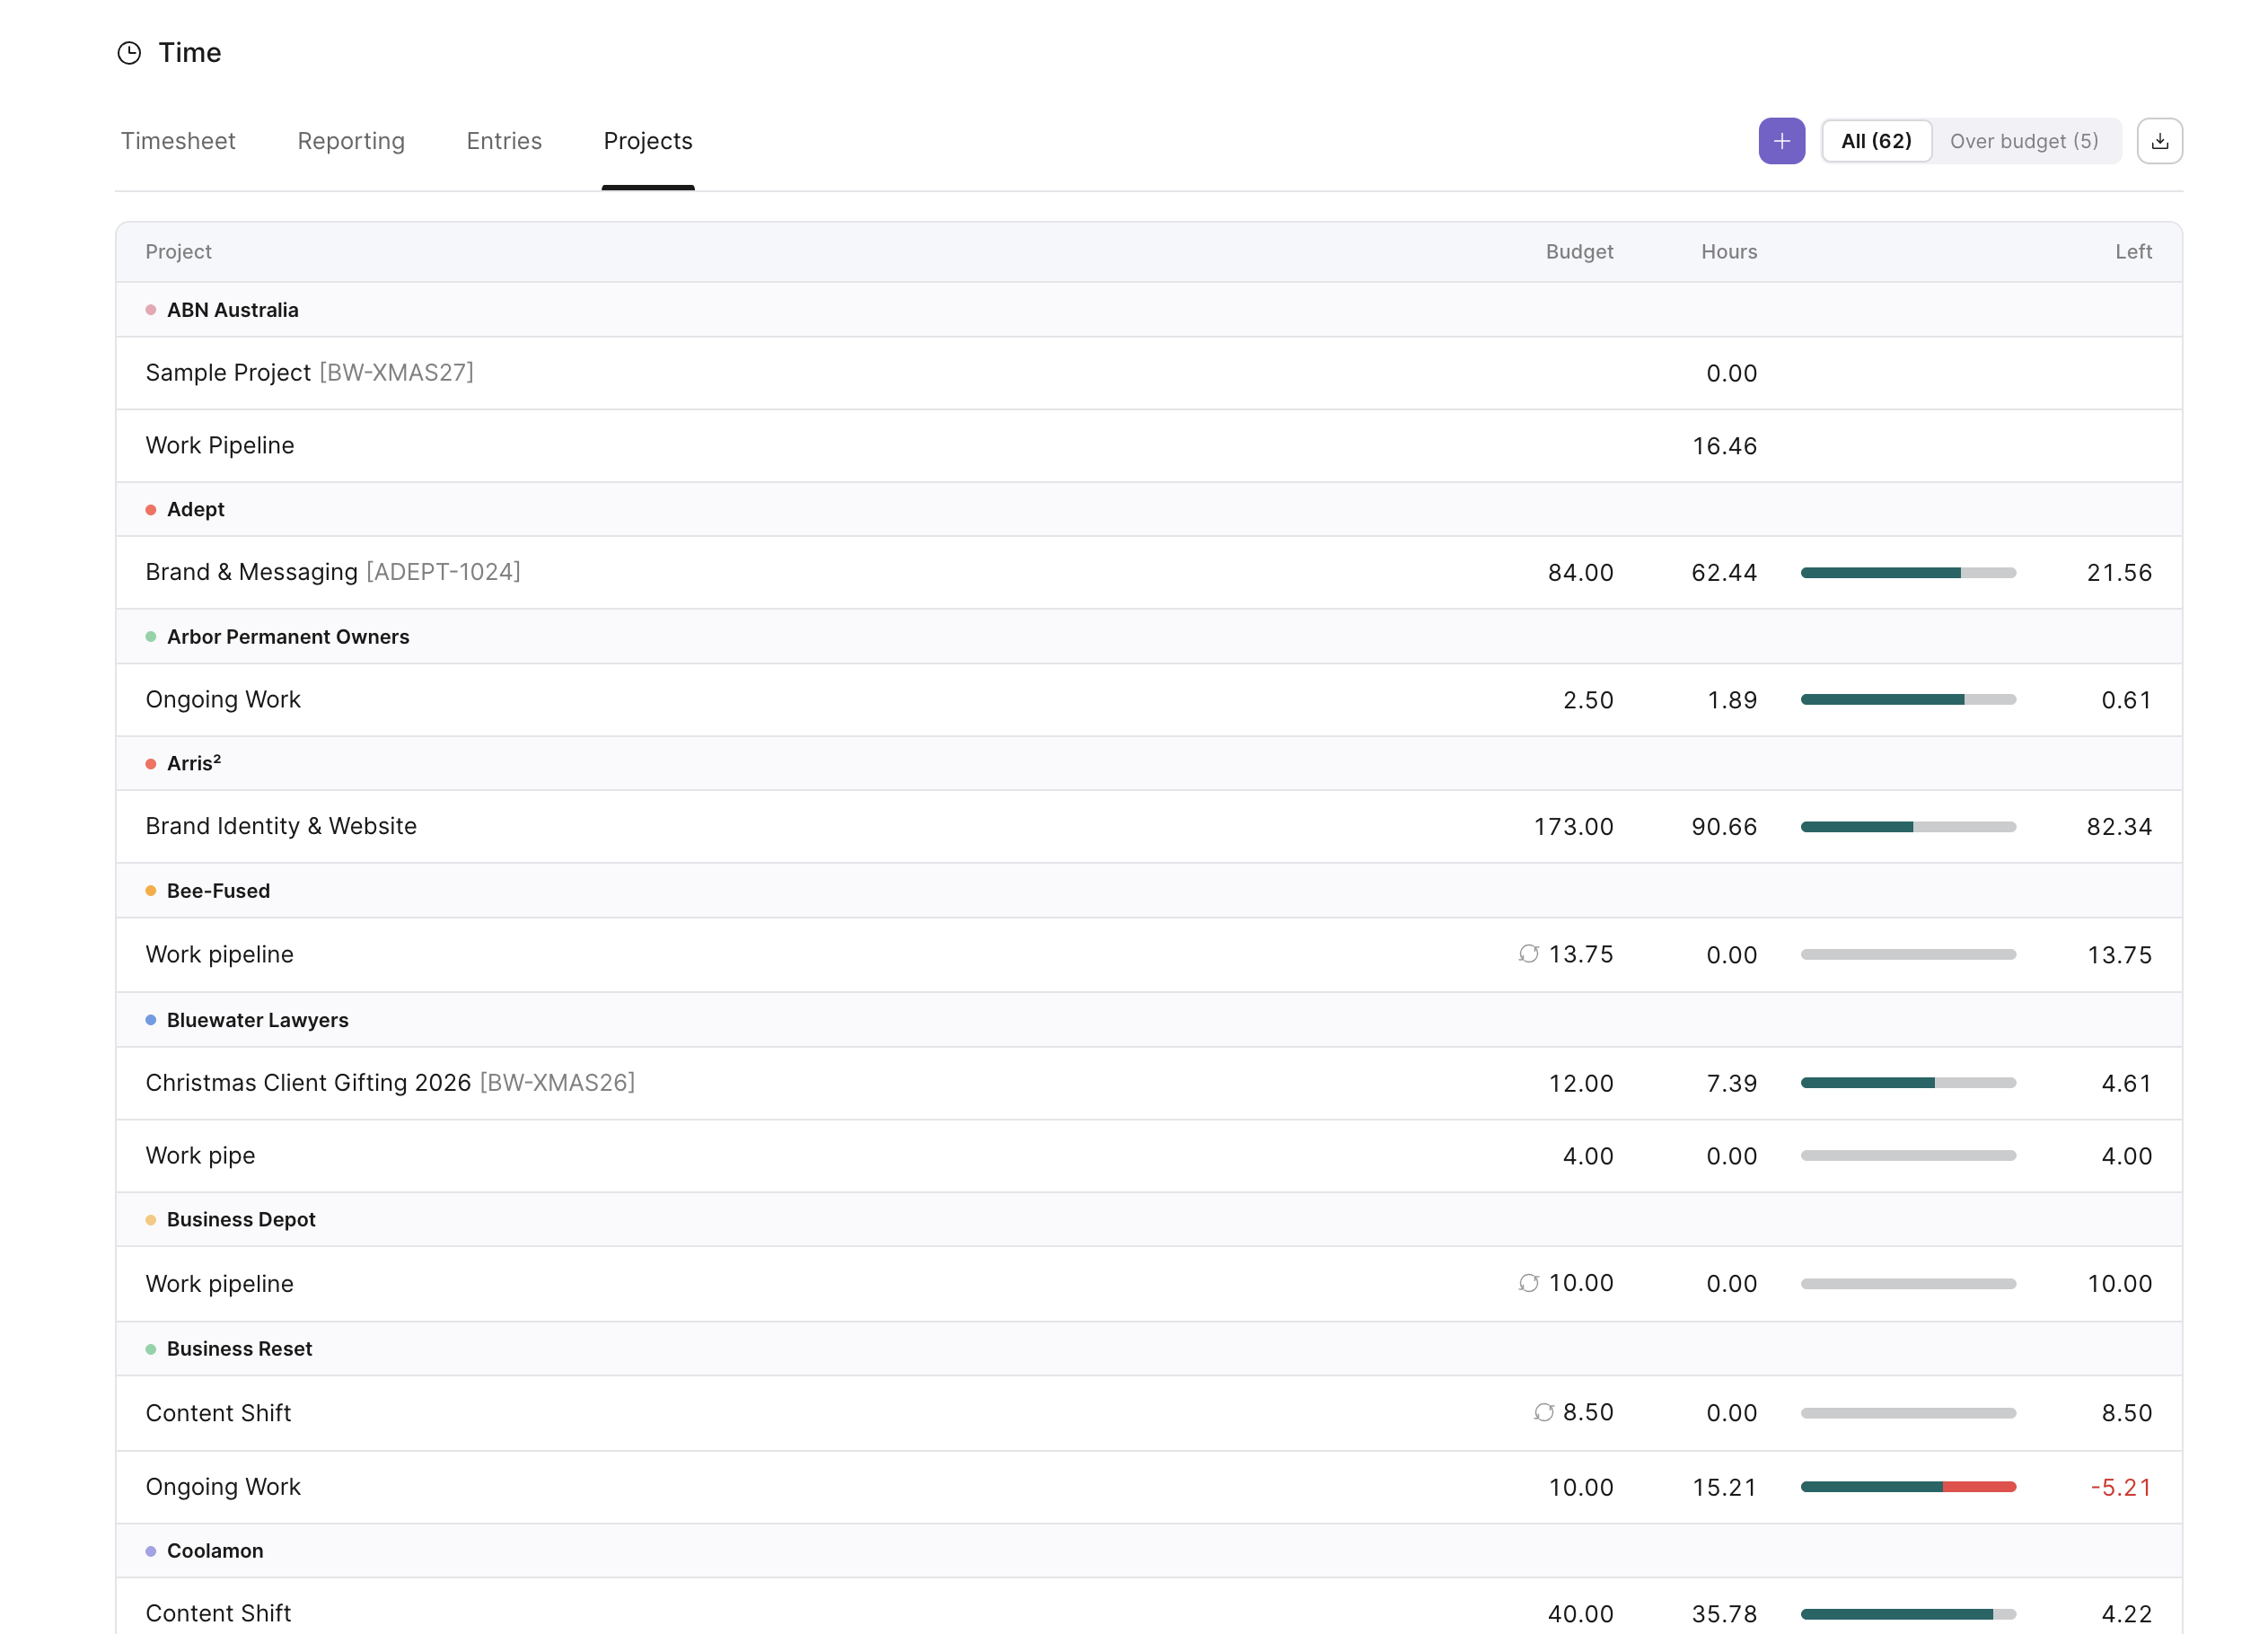2268x1634 pixels.
Task: Click the Left column header
Action: pyautogui.click(x=2133, y=252)
